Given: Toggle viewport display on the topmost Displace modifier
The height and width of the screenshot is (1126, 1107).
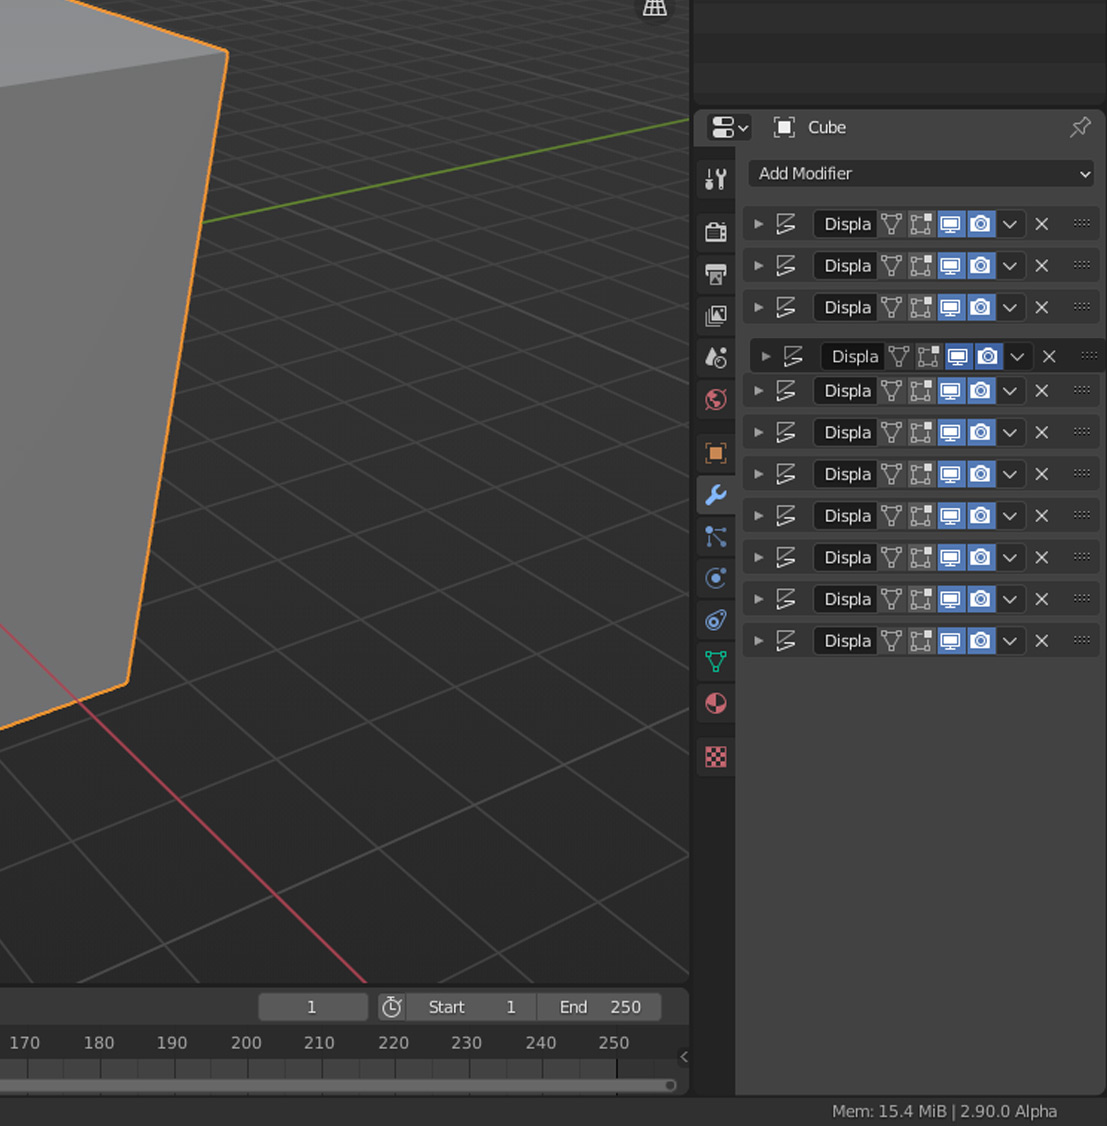Looking at the screenshot, I should [x=950, y=224].
